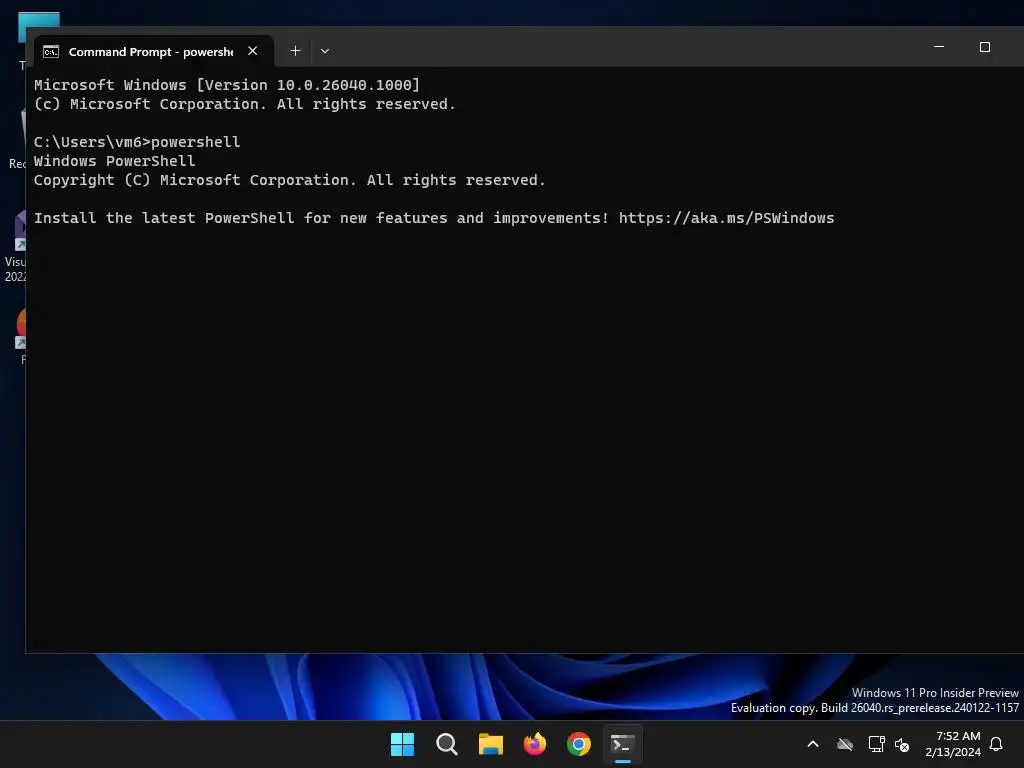Viewport: 1024px width, 768px height.
Task: Select the Command Prompt - powershell tab
Action: click(153, 52)
